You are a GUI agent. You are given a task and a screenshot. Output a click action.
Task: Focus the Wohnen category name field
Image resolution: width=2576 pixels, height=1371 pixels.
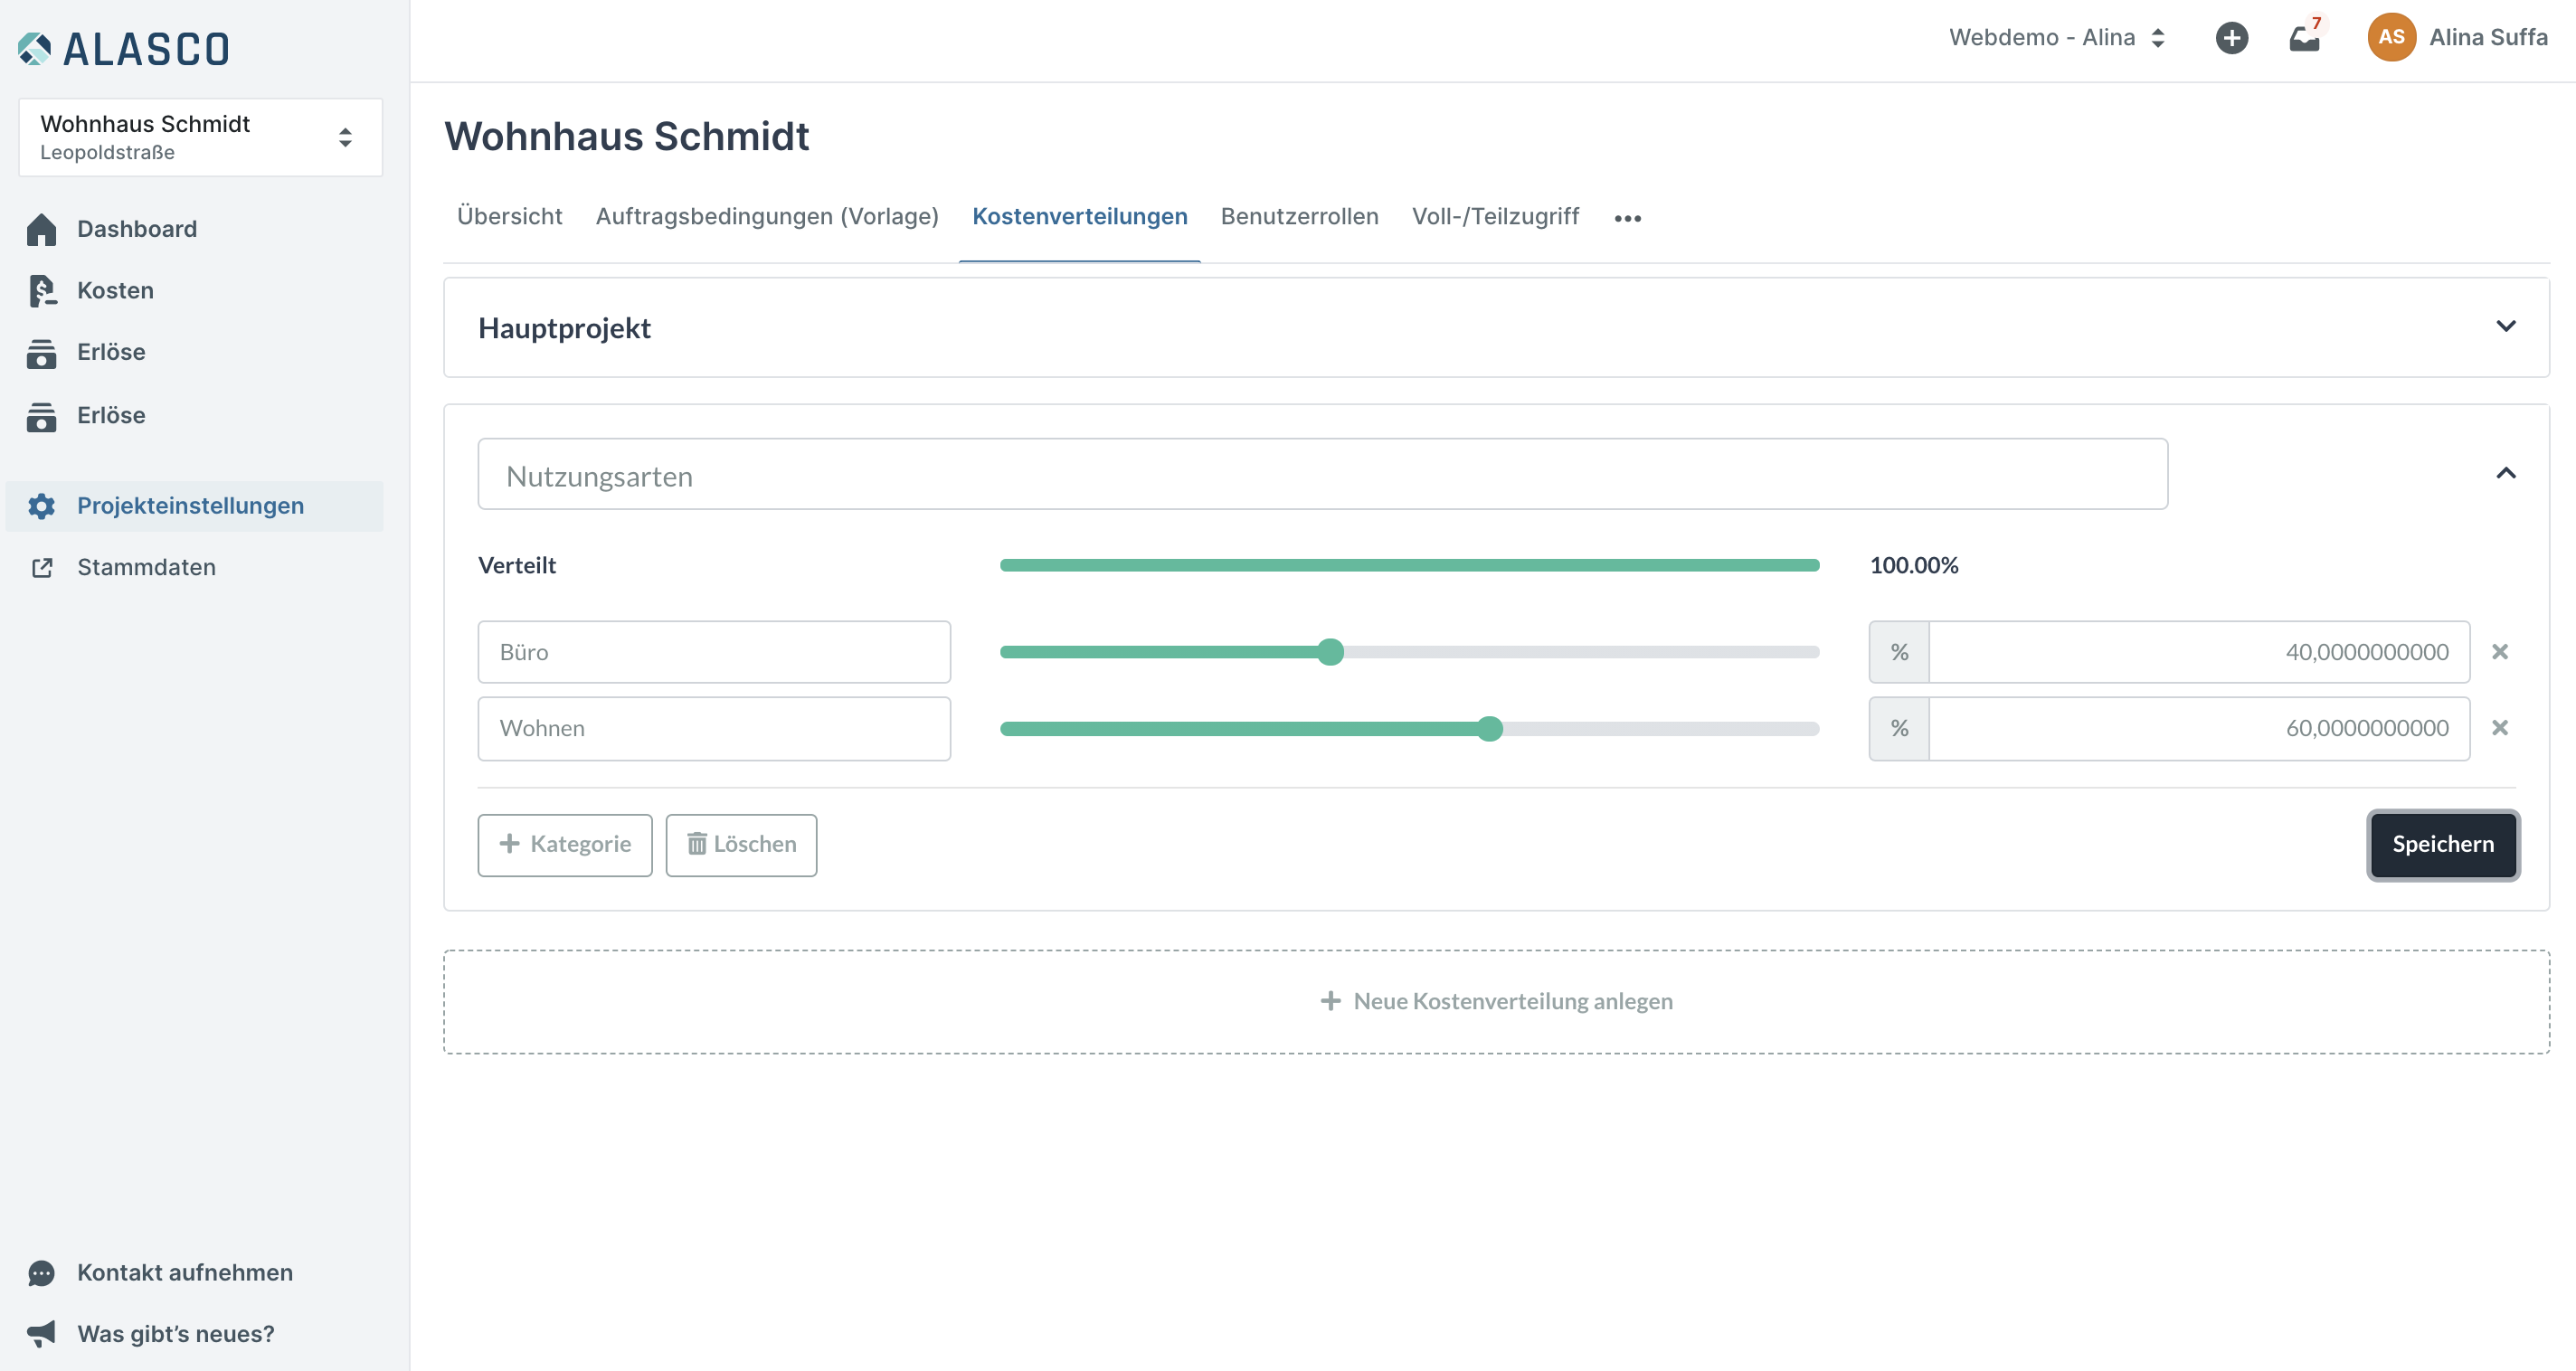[x=714, y=728]
